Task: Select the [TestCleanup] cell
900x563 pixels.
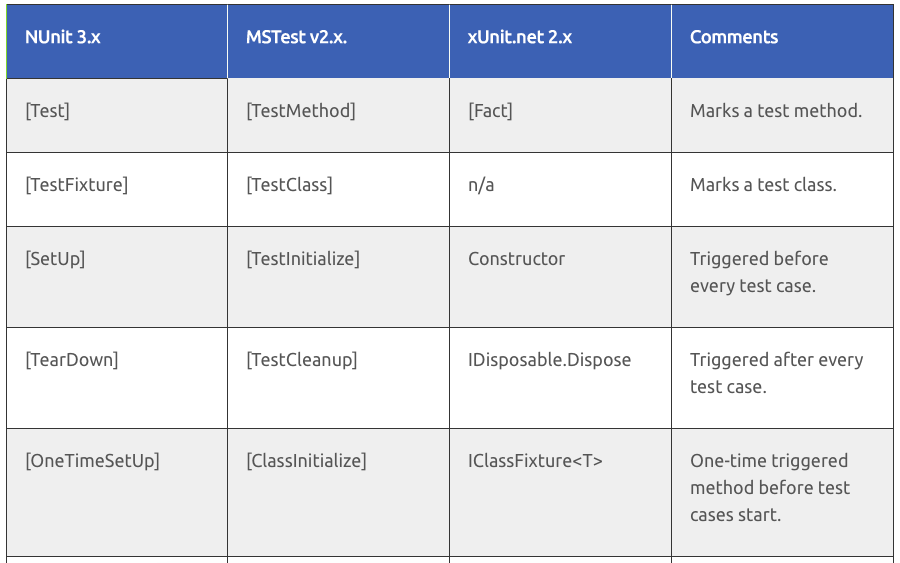Action: (x=301, y=360)
